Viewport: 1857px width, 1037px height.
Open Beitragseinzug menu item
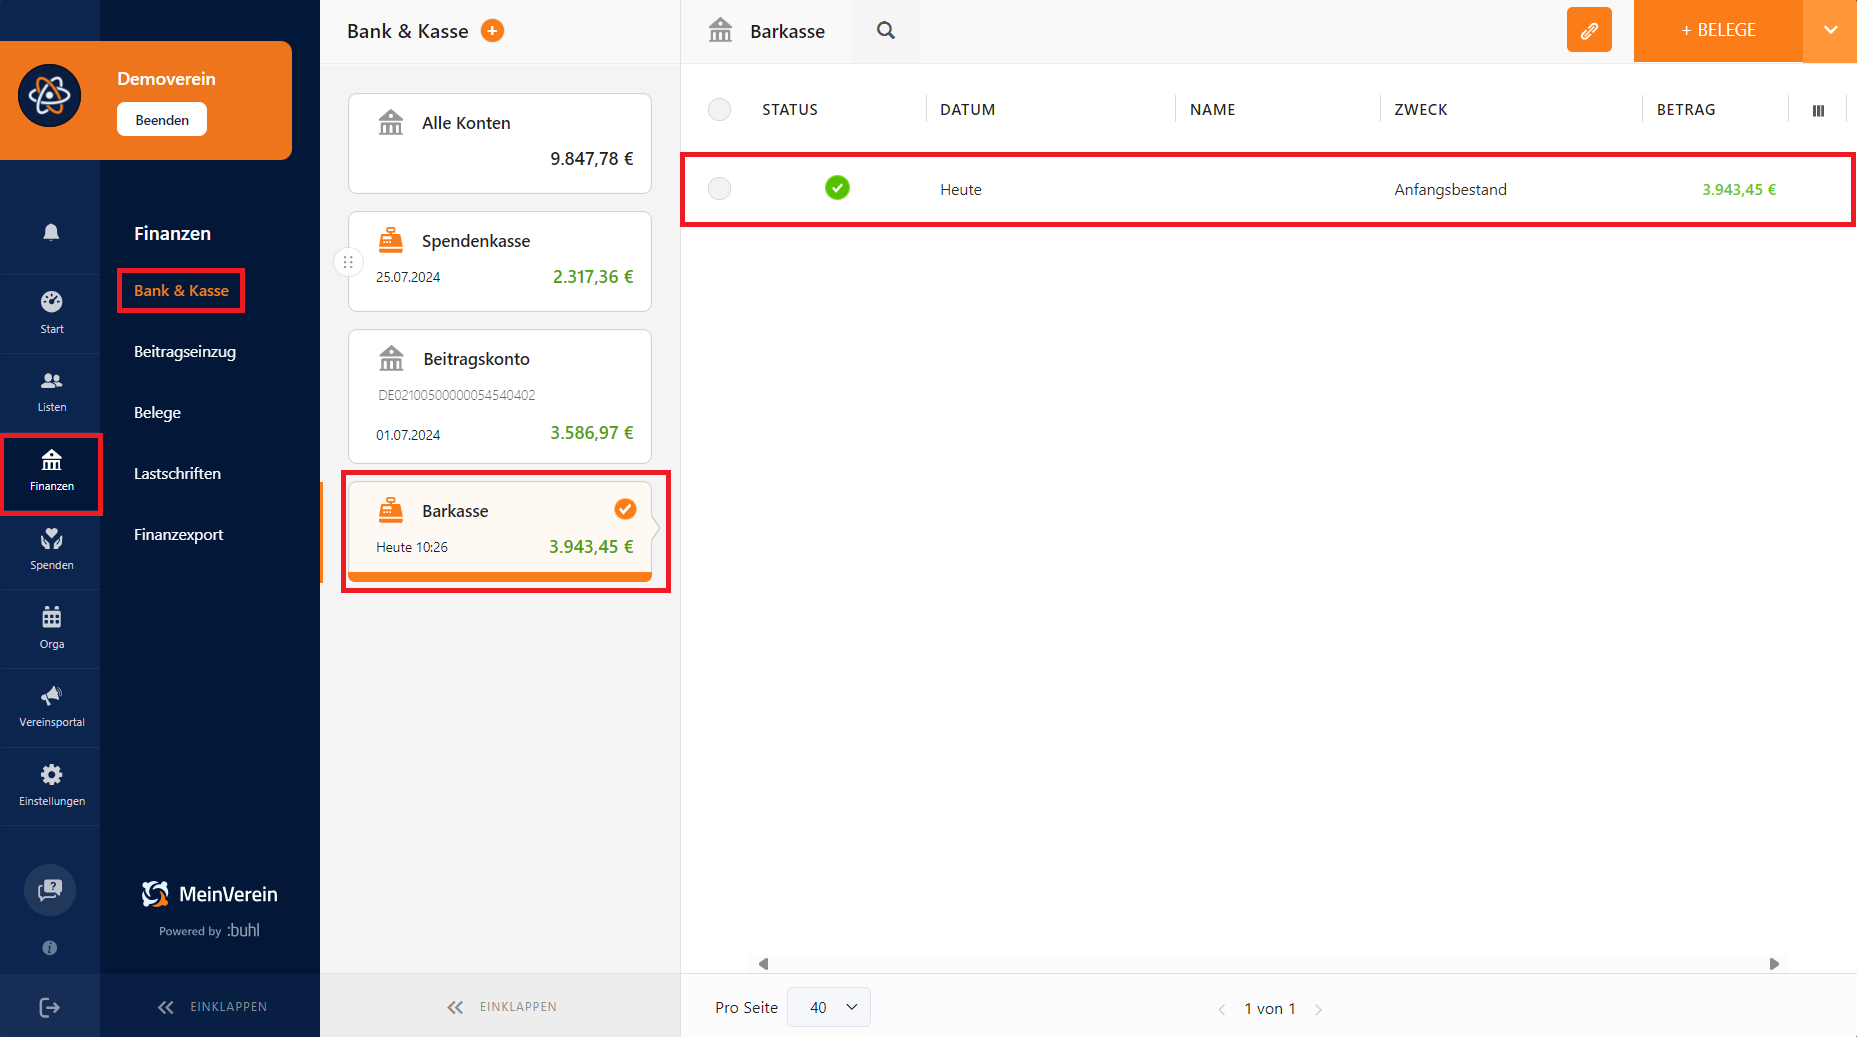tap(185, 352)
